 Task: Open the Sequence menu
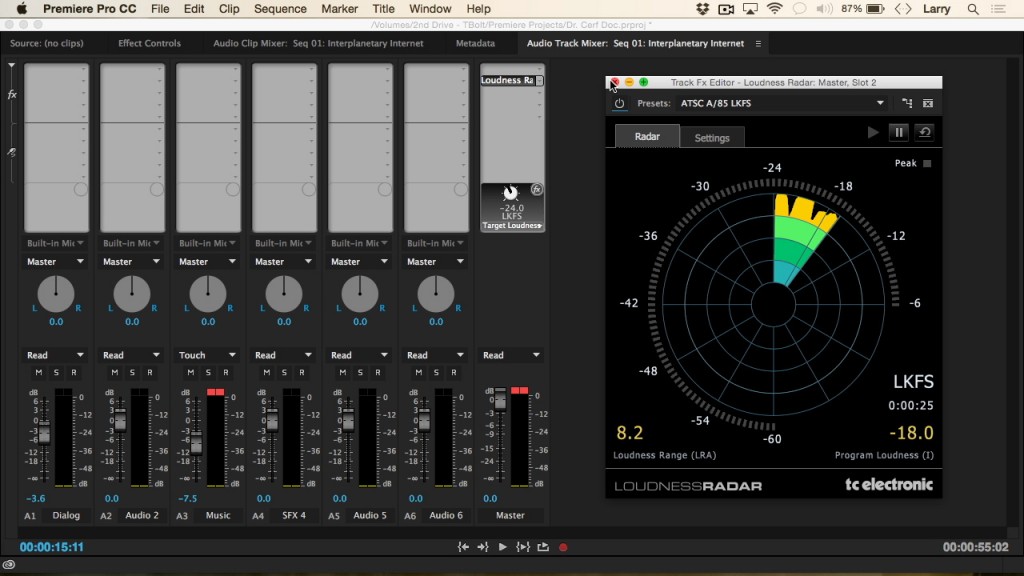pyautogui.click(x=280, y=9)
